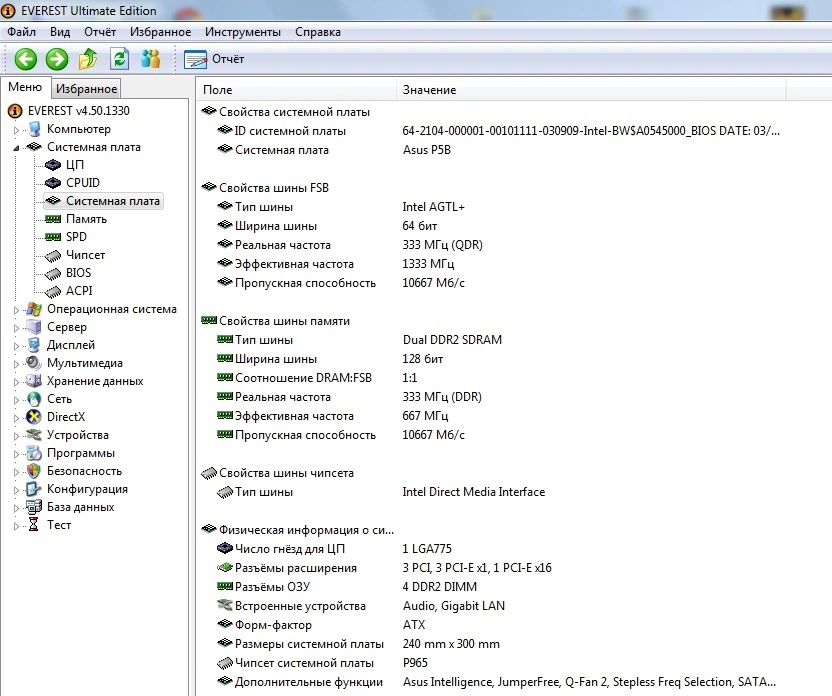Click the Операционная система Windows flag icon
Viewport: 832px width, 696px height.
34,309
